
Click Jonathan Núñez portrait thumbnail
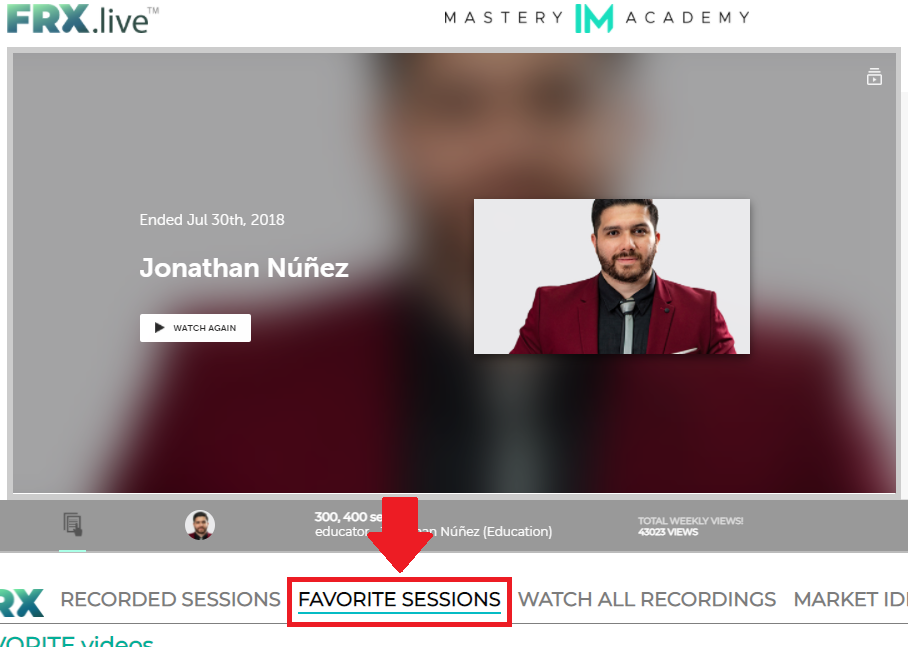612,276
